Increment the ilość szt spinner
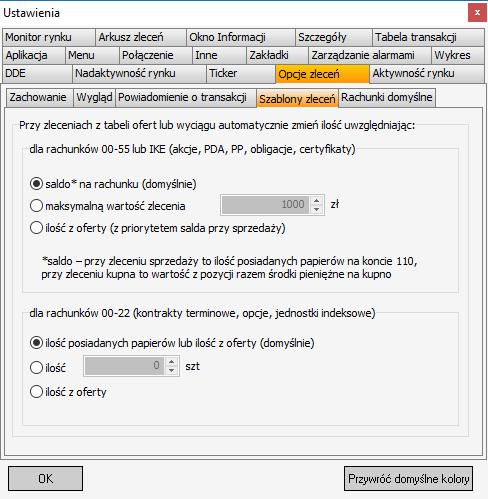Screen dimensions: 488x499 [x=172, y=362]
